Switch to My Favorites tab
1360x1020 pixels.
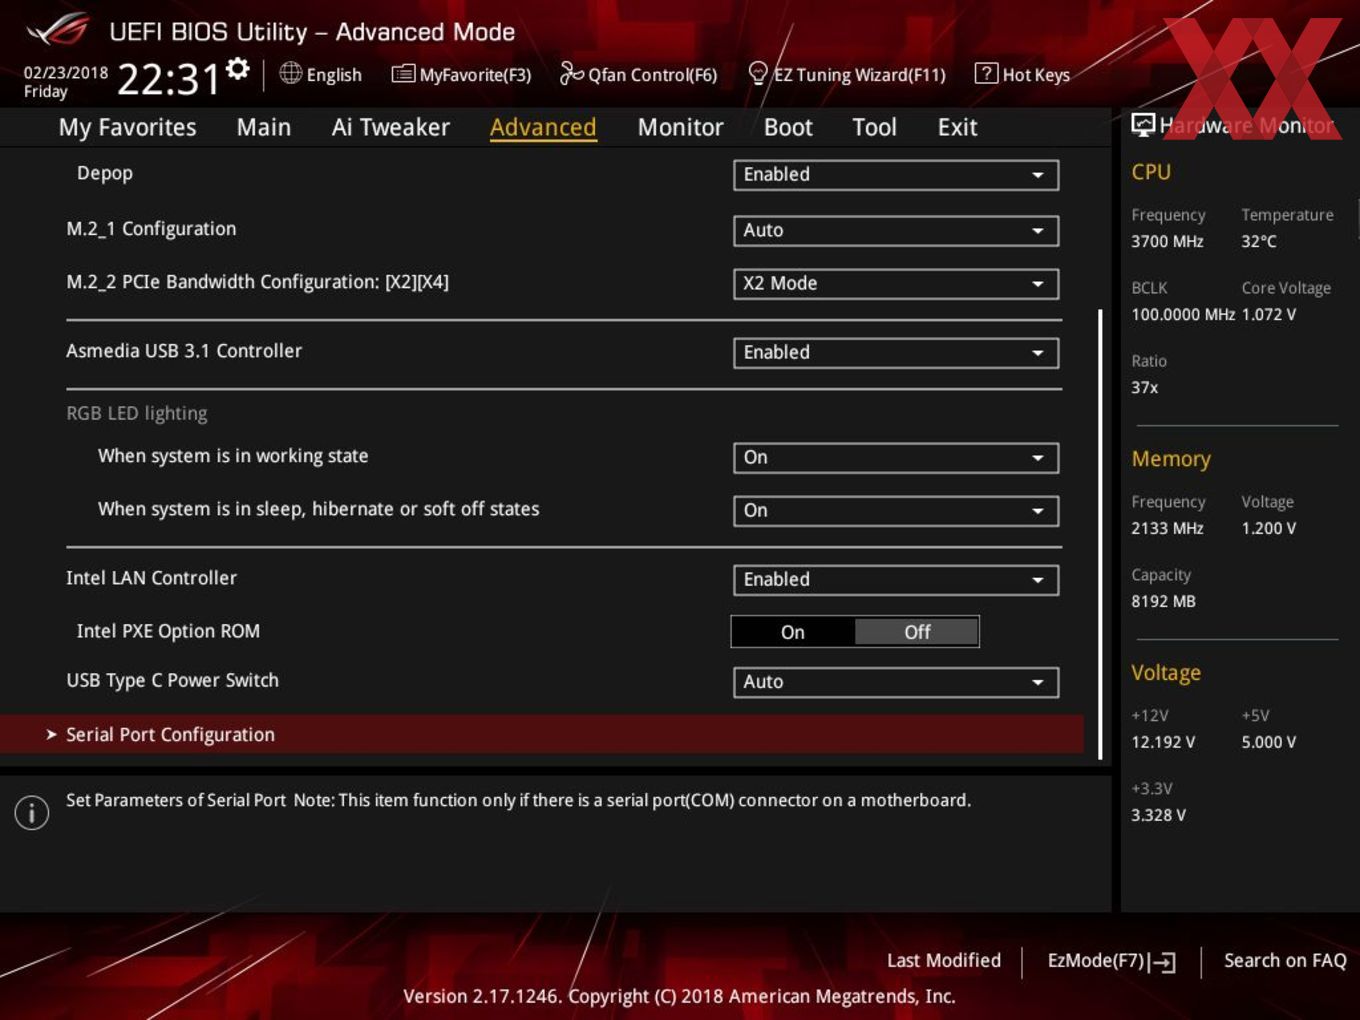point(127,127)
